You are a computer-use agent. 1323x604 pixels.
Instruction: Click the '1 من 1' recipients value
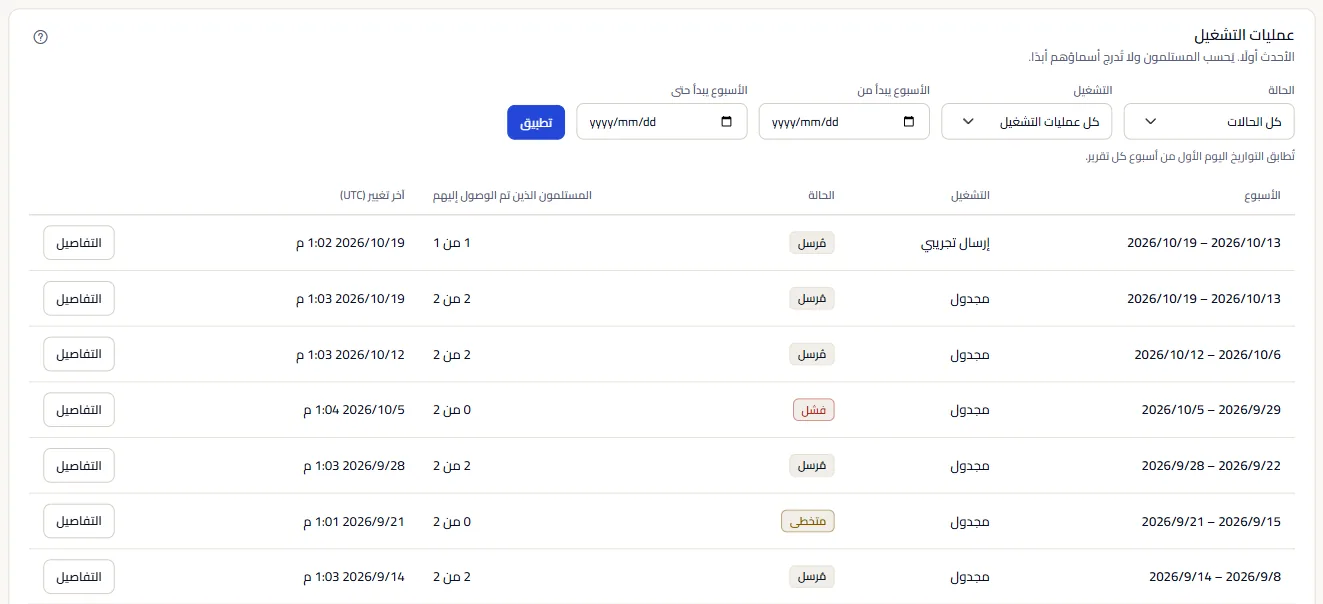point(451,243)
